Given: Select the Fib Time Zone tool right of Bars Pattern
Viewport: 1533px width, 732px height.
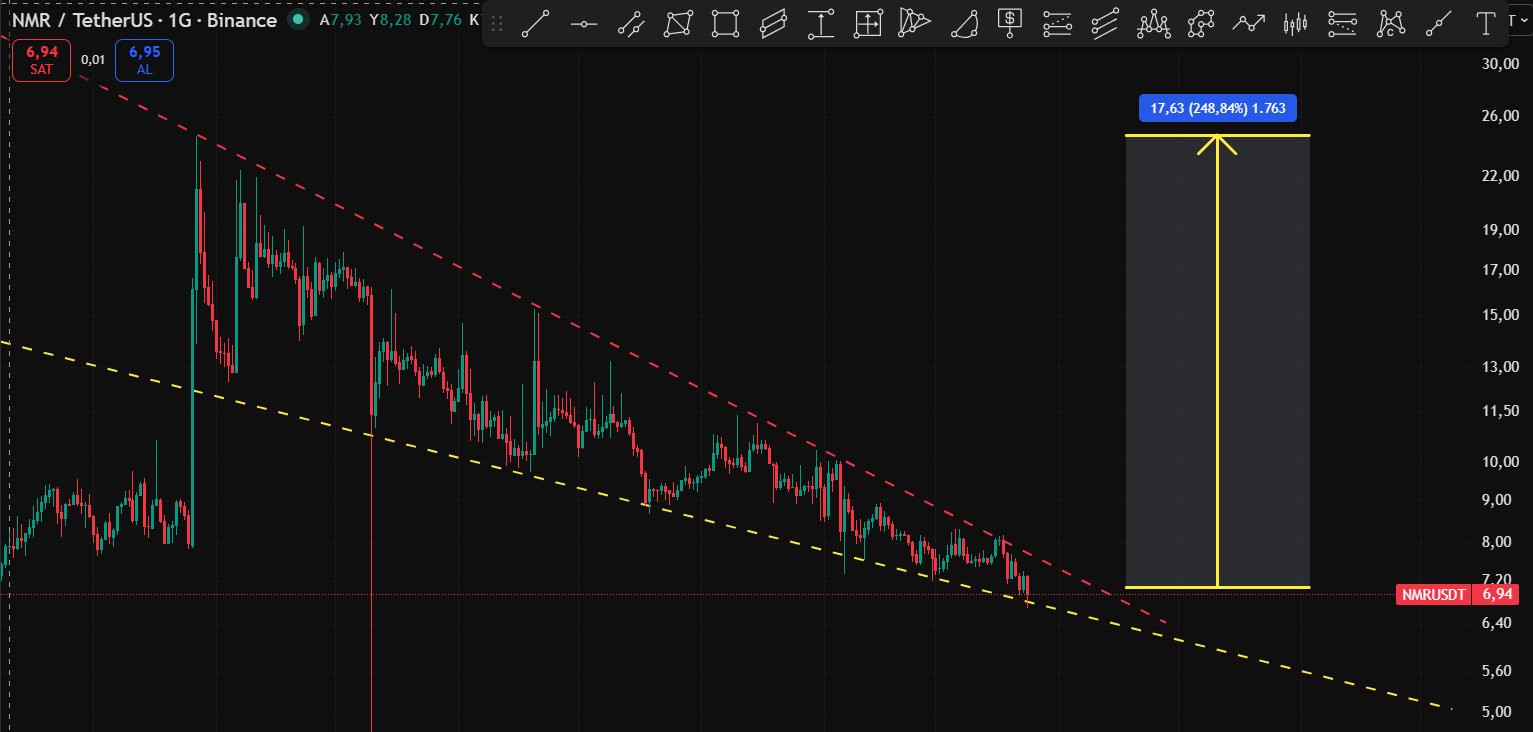Looking at the screenshot, I should pyautogui.click(x=1342, y=23).
